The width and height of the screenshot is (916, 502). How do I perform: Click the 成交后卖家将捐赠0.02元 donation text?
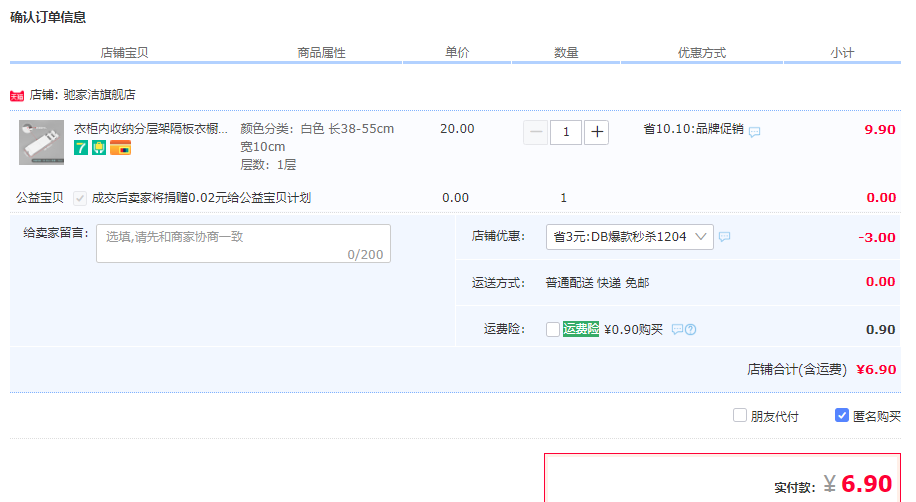(201, 198)
